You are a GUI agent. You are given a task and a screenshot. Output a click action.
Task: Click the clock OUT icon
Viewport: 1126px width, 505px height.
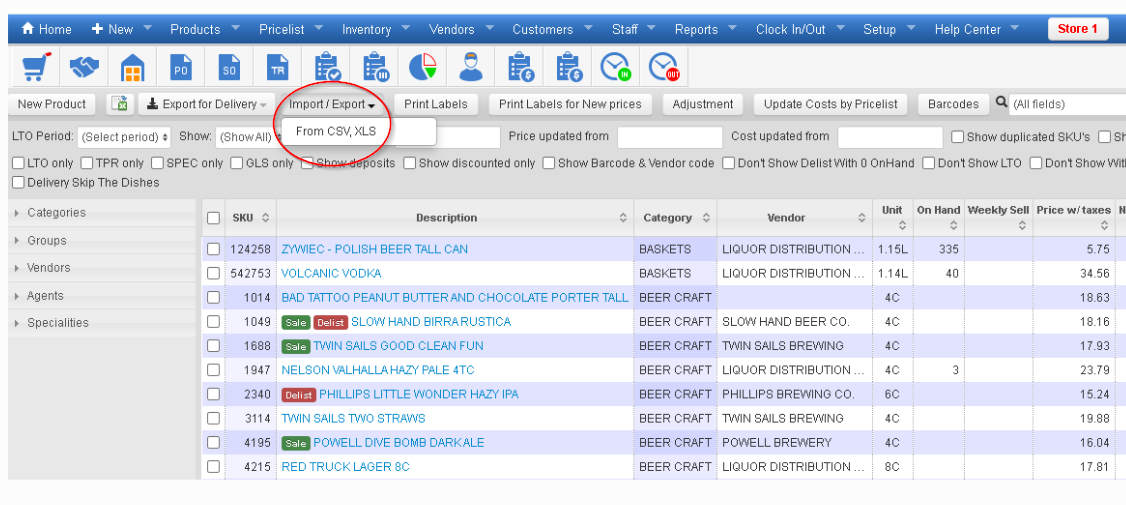(663, 68)
